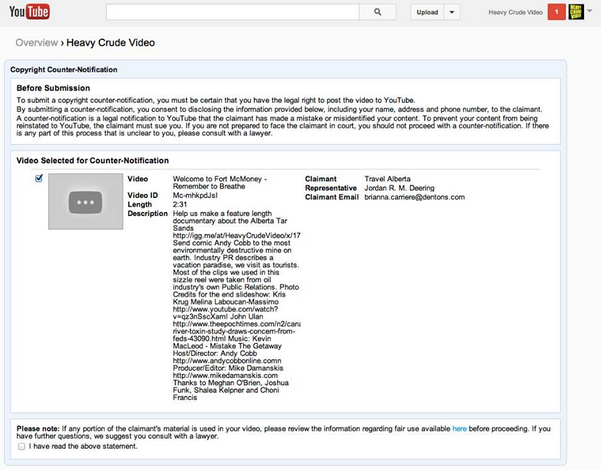Open the fair use 'here' link
This screenshot has height=470, width=601.
coord(459,429)
